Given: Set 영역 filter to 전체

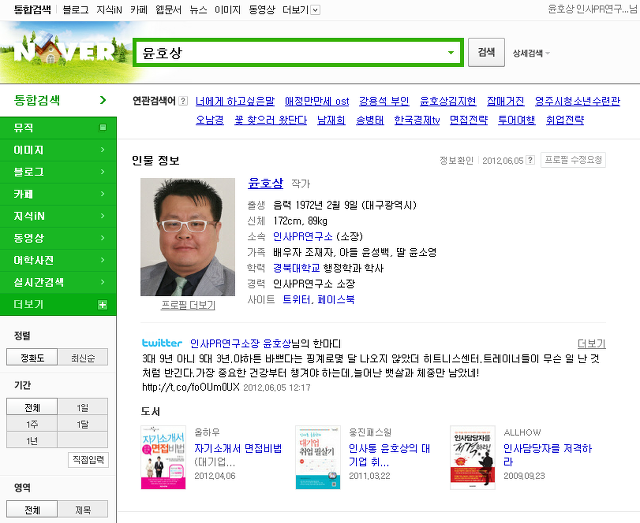Looking at the screenshot, I should tap(32, 509).
